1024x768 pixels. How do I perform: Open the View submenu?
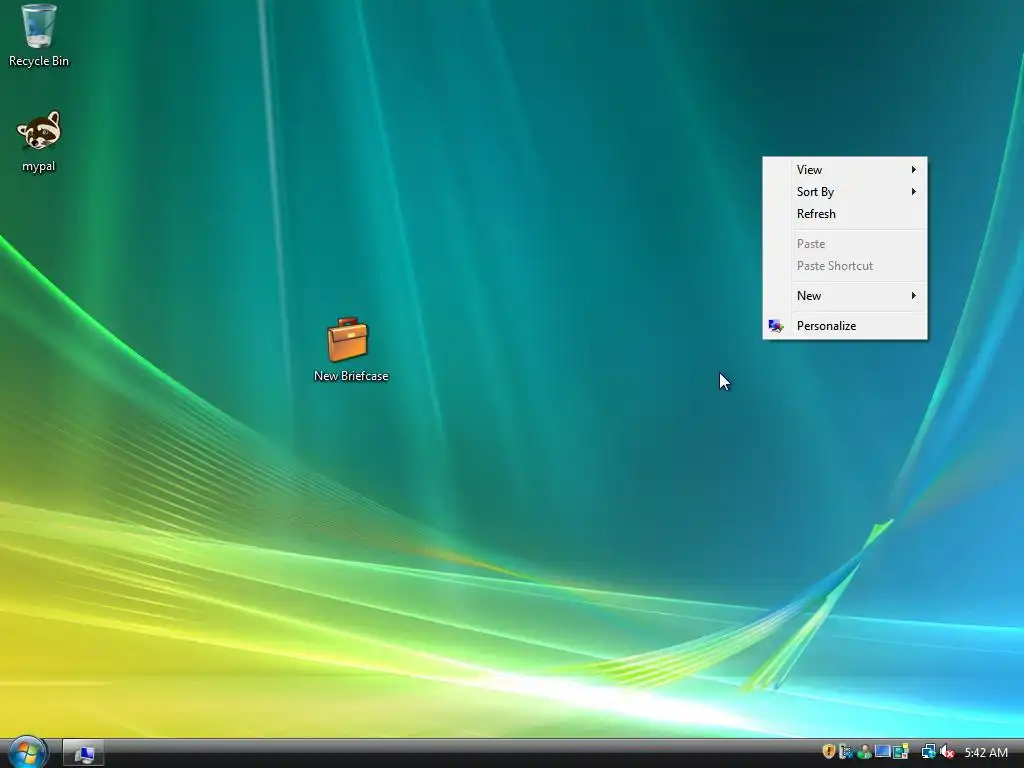tap(845, 170)
